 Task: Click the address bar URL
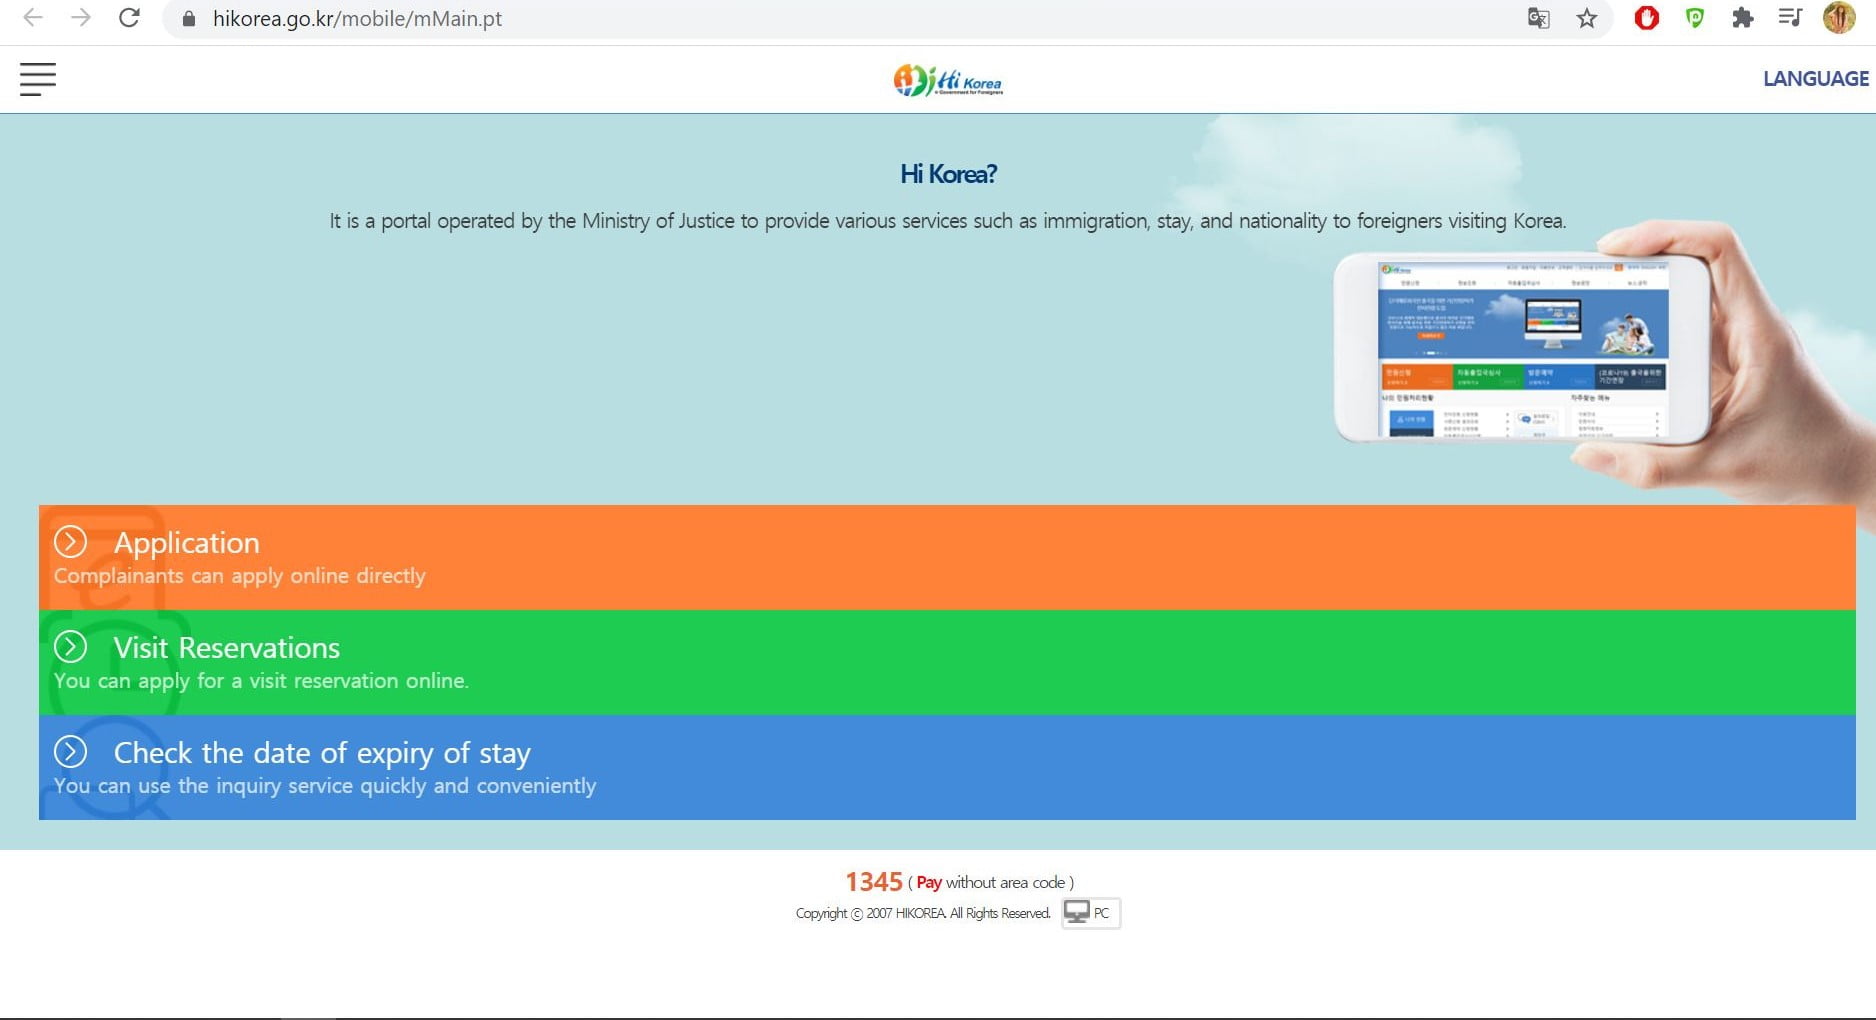pos(357,19)
